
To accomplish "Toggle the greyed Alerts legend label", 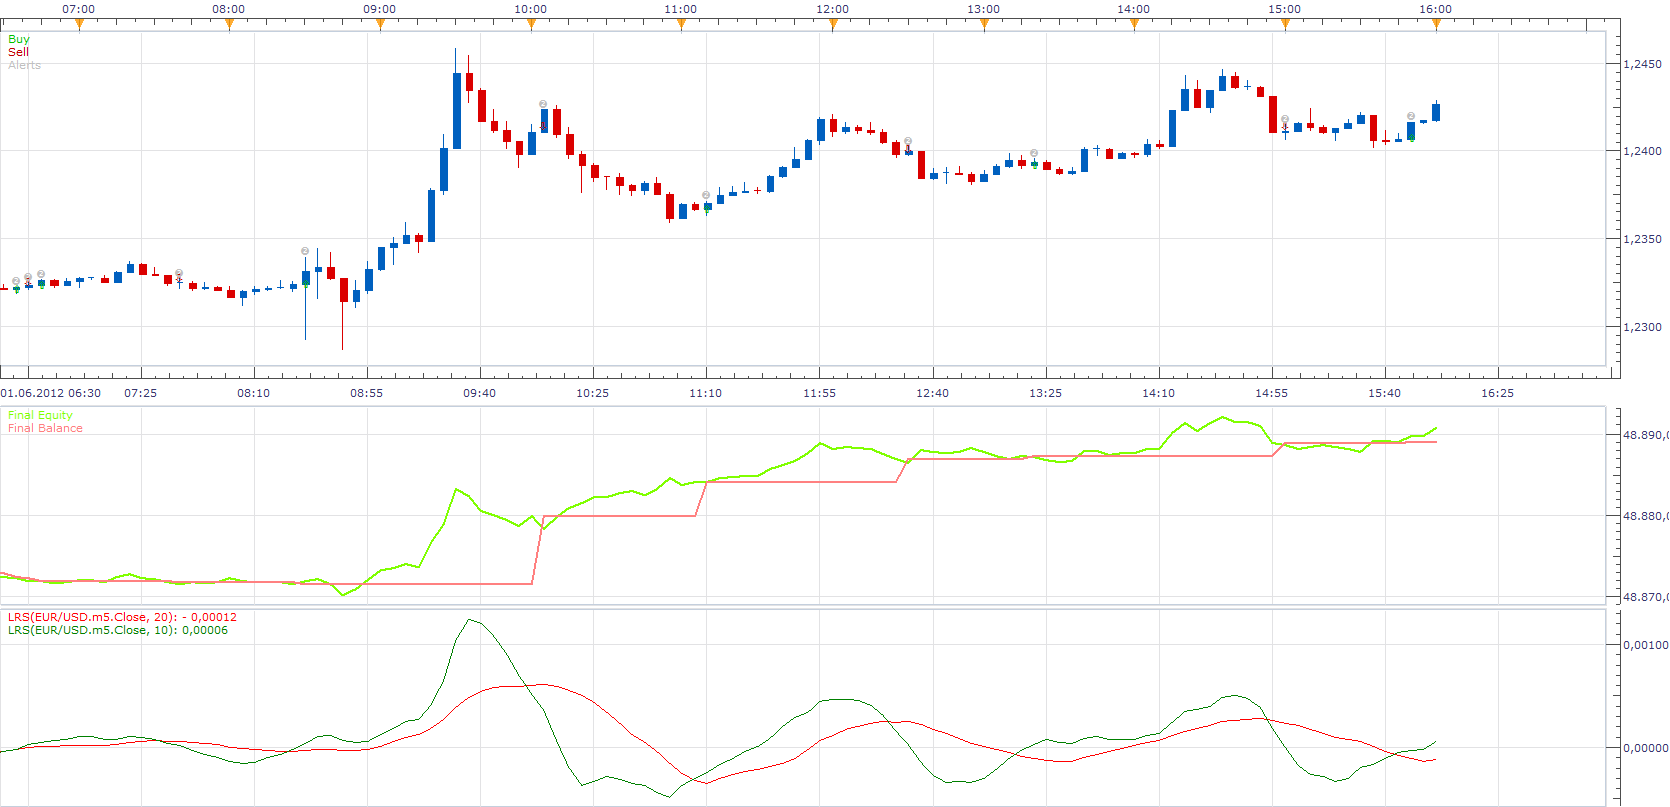I will pyautogui.click(x=24, y=65).
